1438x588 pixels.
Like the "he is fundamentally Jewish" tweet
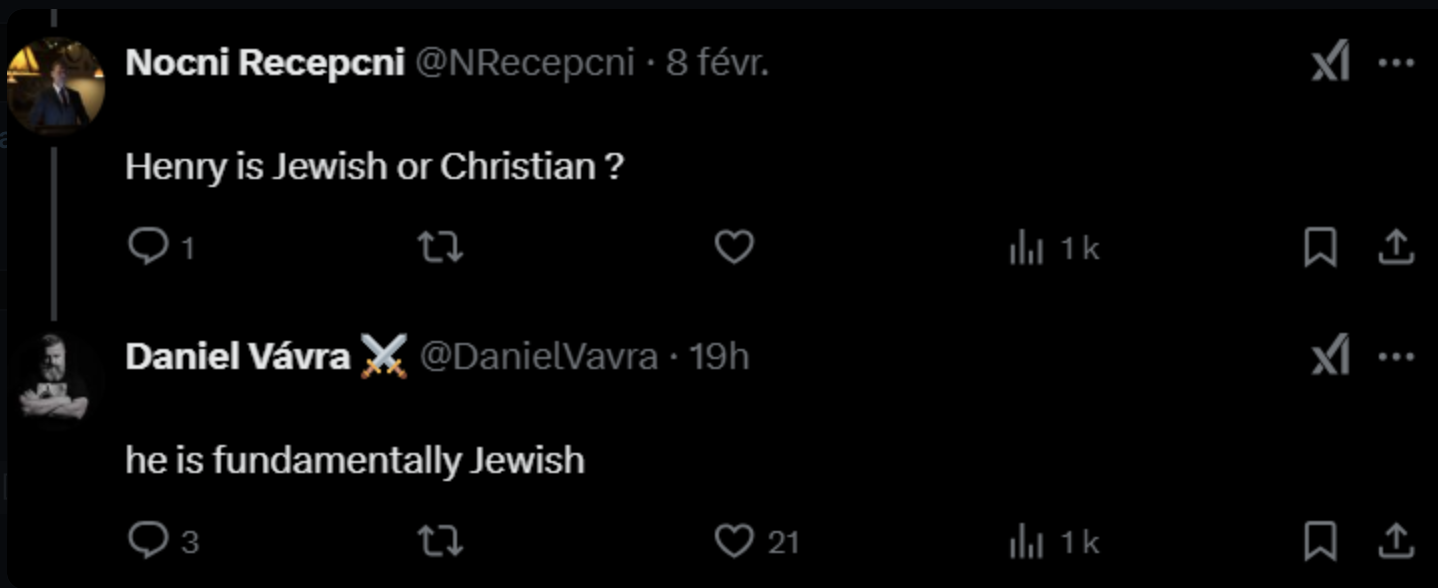coord(734,541)
